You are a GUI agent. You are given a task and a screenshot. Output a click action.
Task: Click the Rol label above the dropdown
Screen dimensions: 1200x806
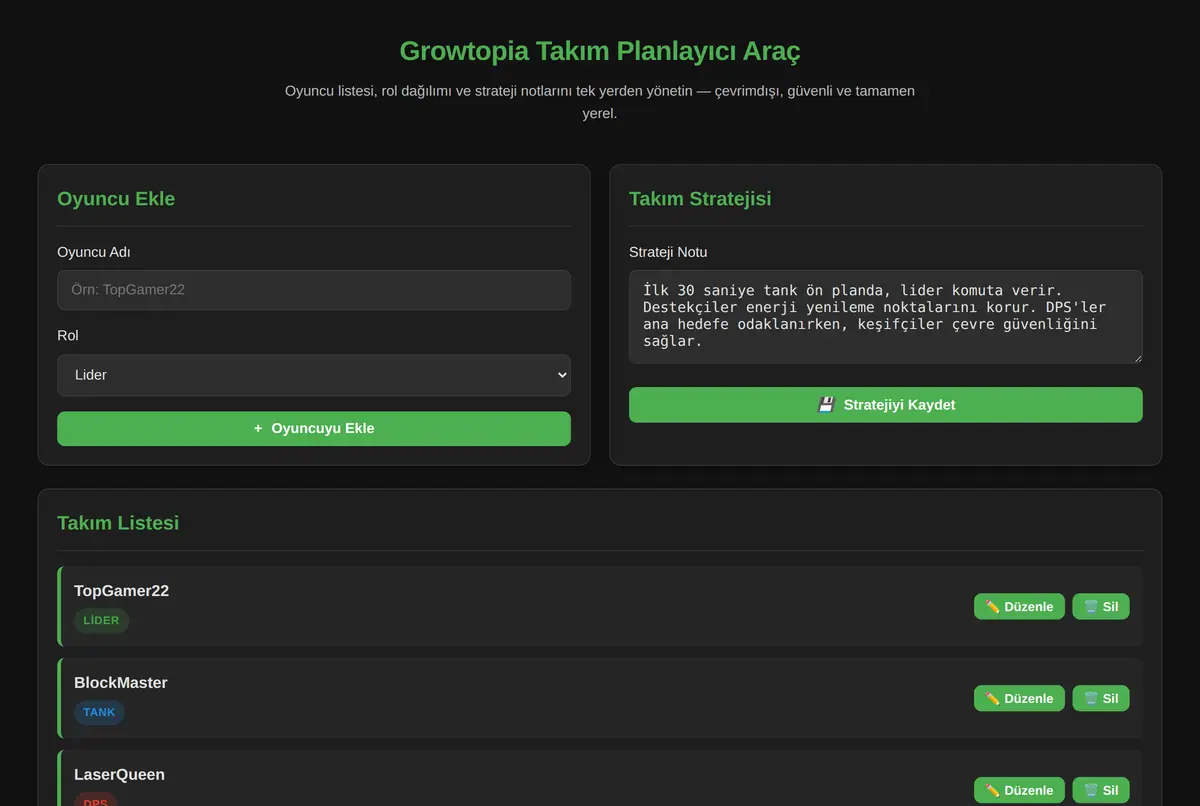(68, 336)
